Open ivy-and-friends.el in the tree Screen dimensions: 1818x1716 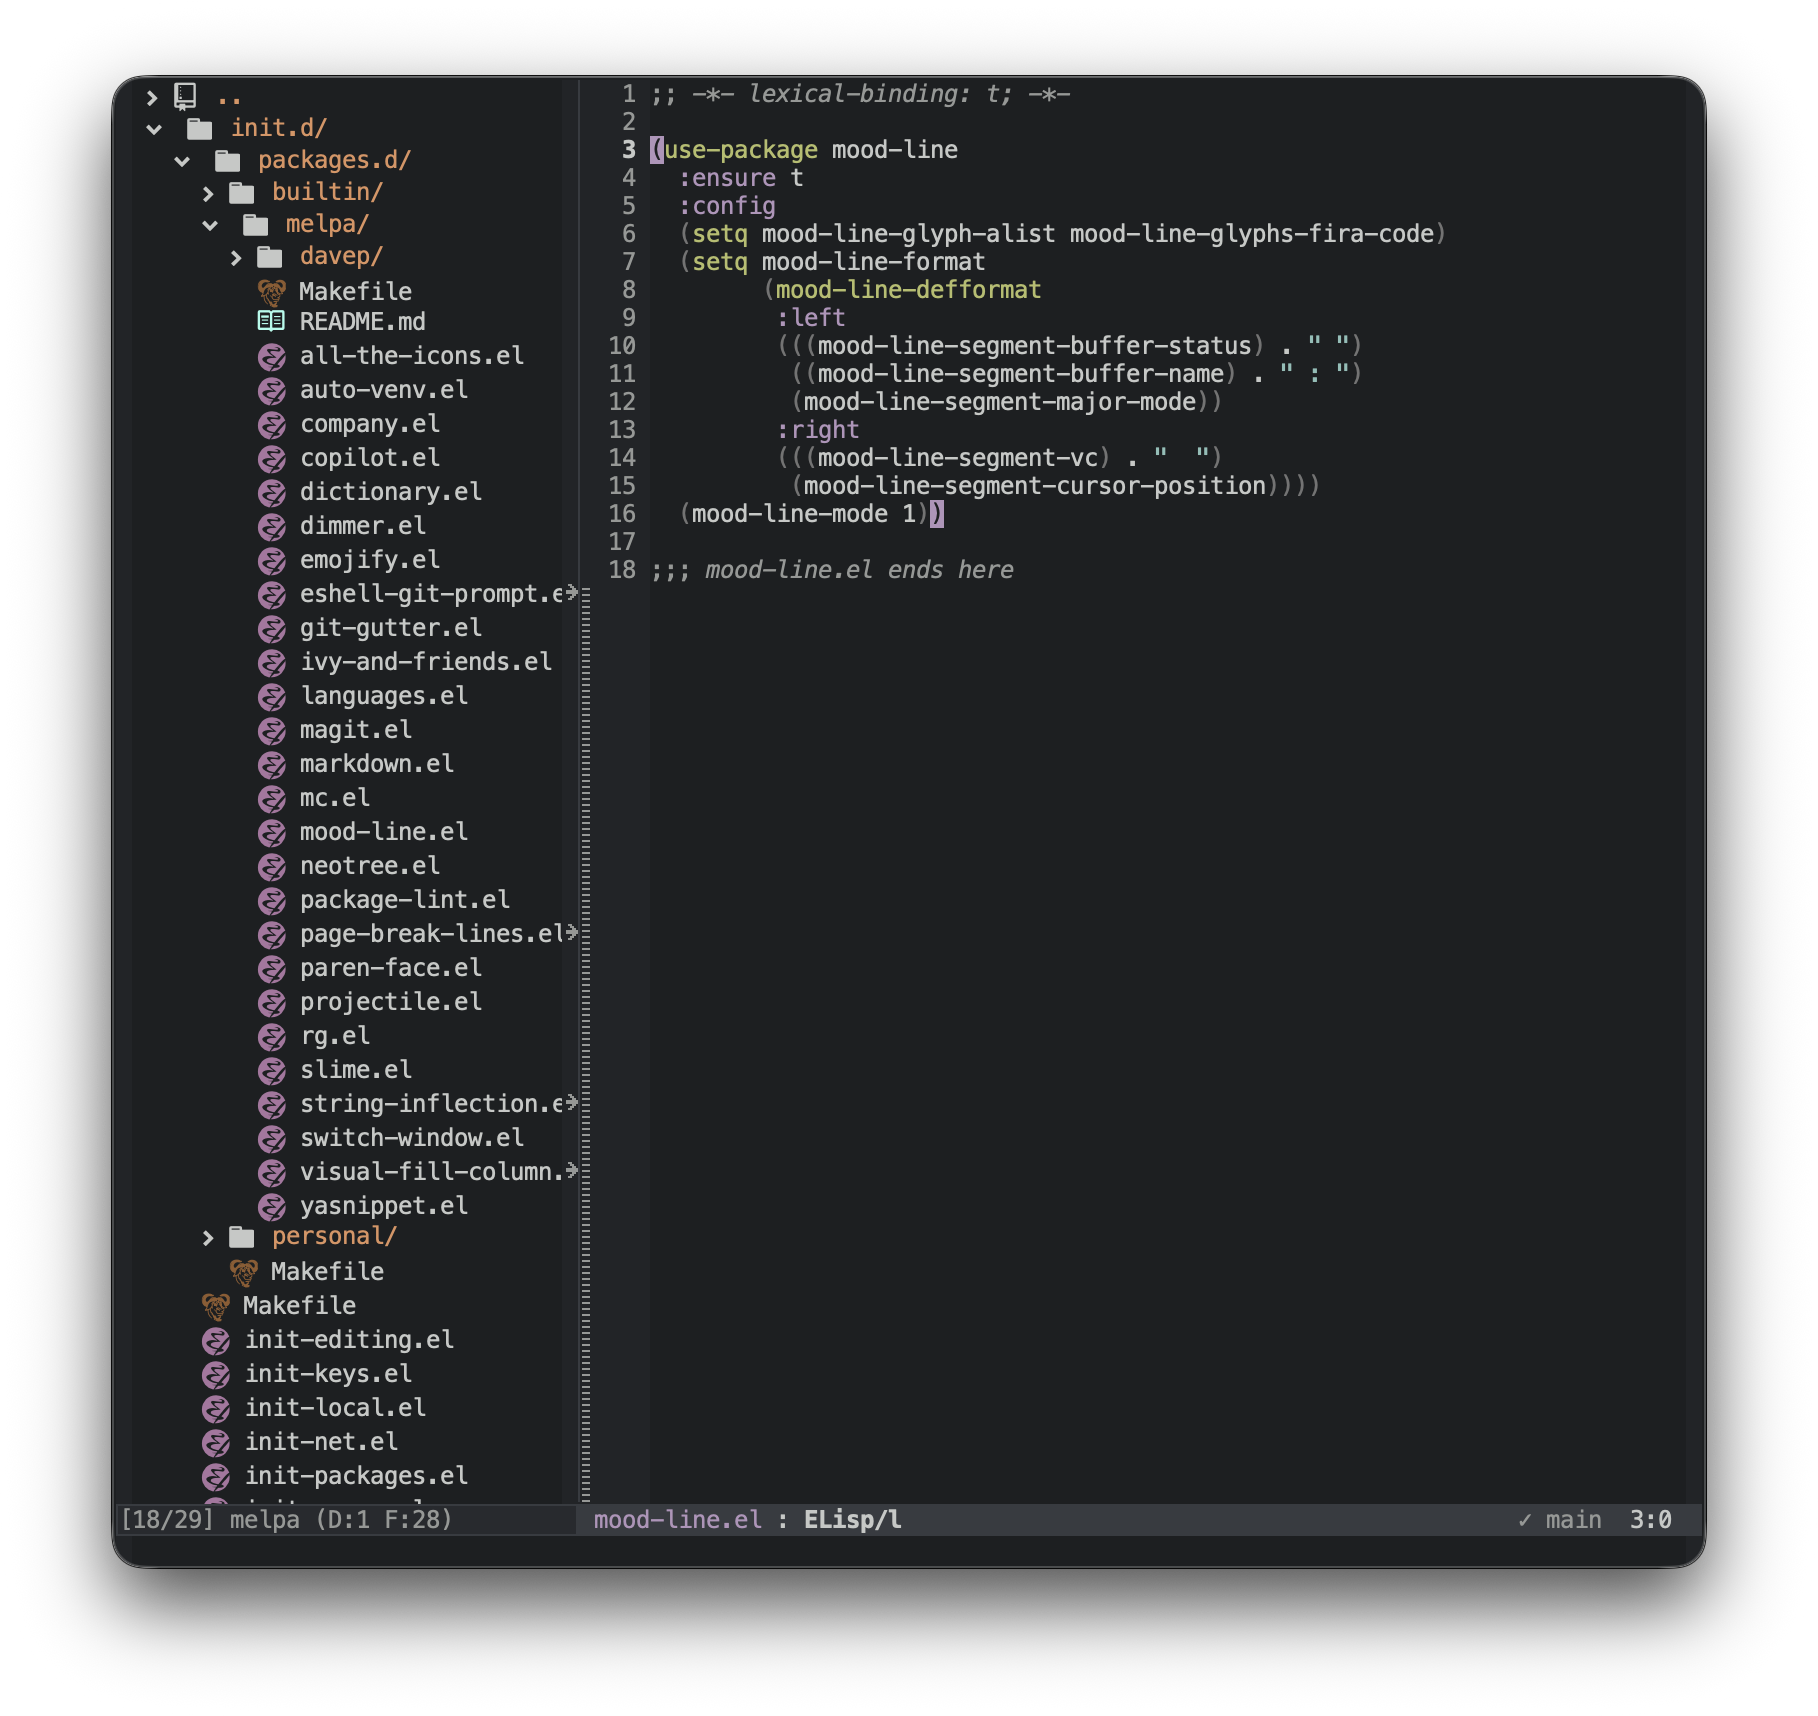click(x=426, y=662)
